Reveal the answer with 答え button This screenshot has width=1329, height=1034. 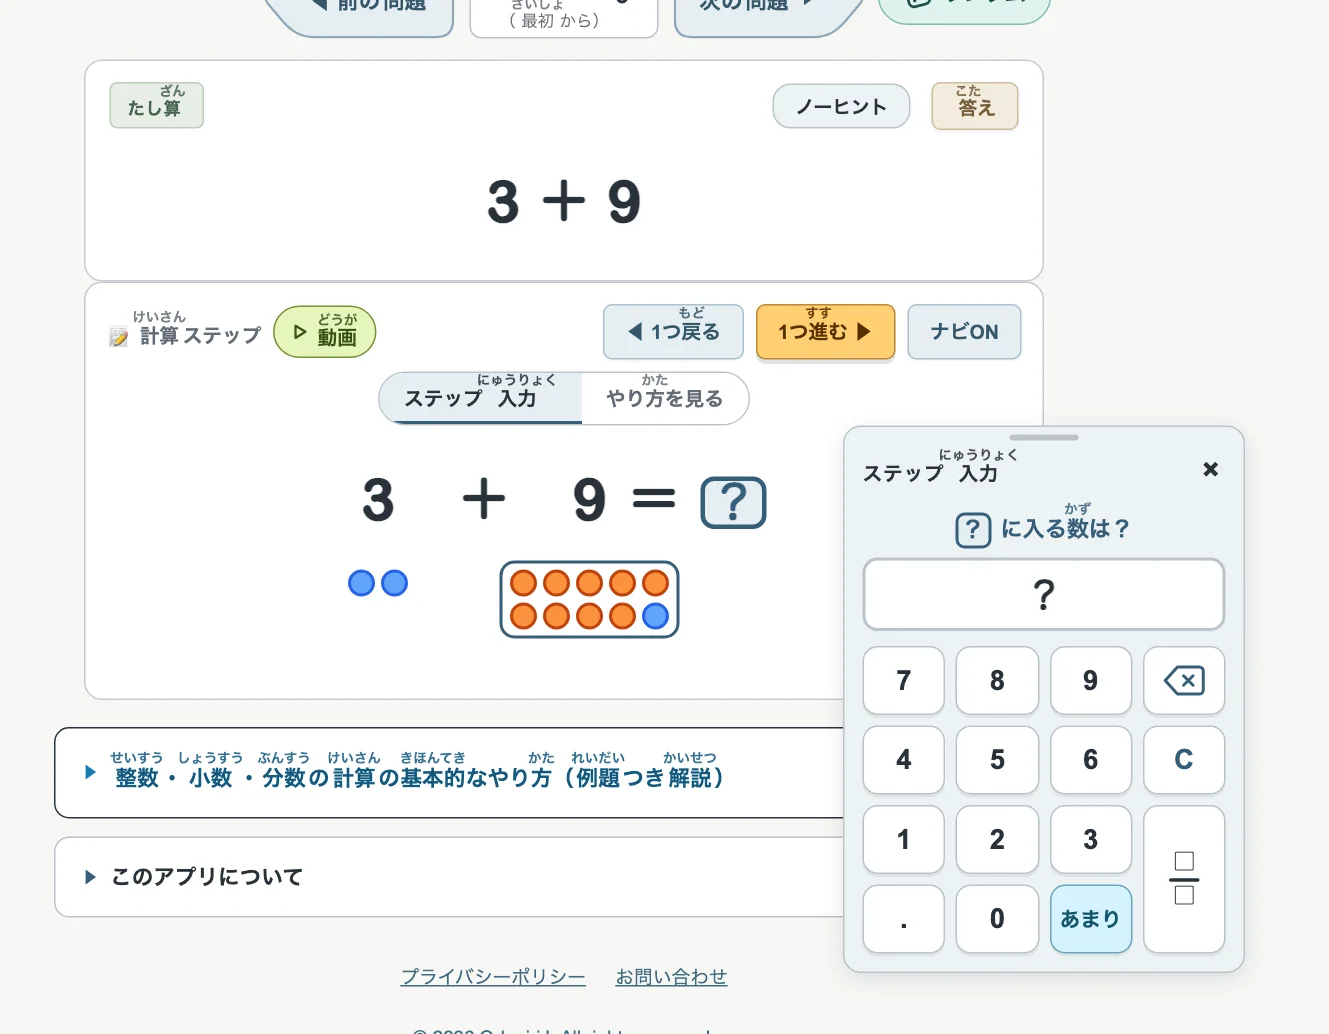pos(975,106)
